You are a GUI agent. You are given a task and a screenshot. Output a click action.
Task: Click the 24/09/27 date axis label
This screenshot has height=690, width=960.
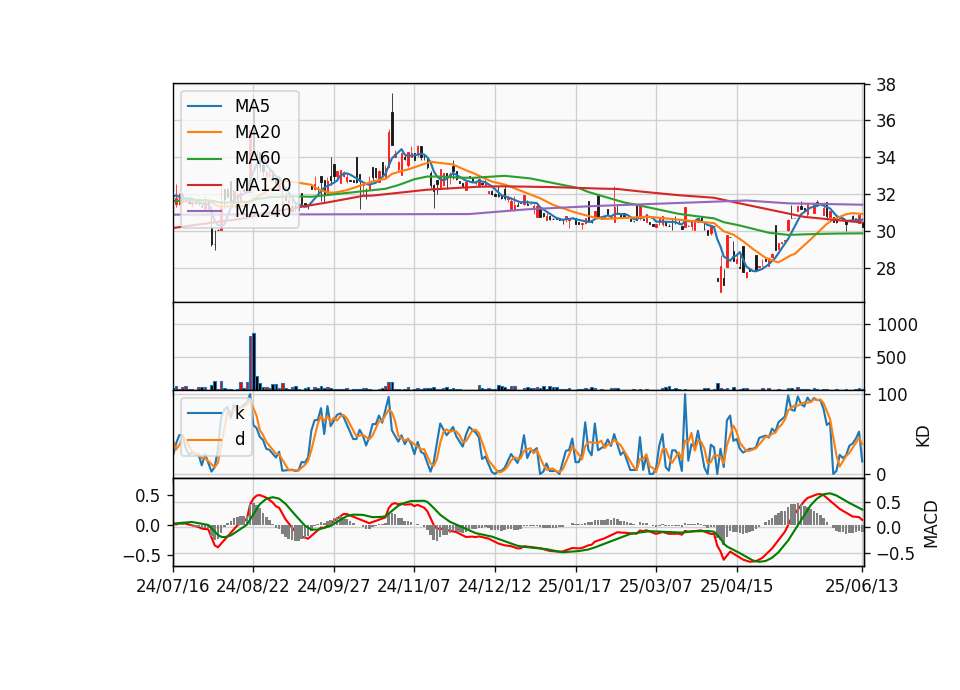point(334,586)
